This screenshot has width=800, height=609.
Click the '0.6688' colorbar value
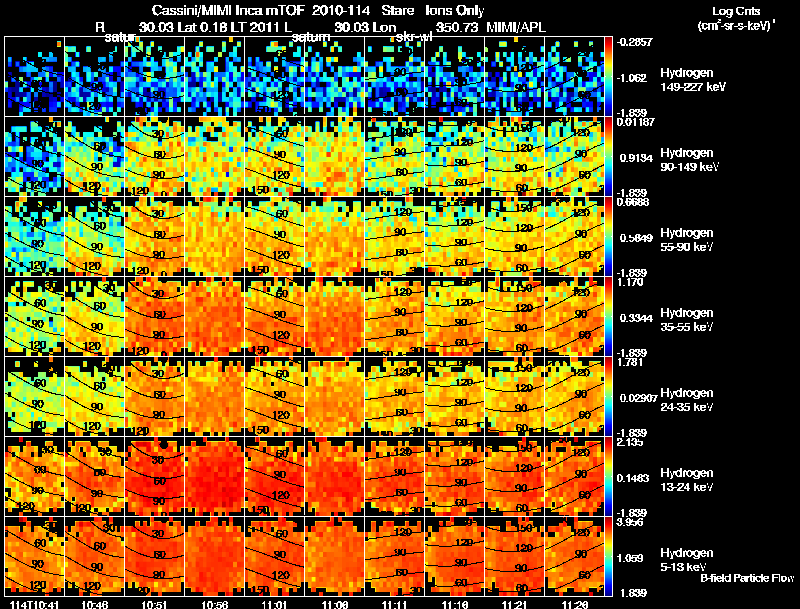coord(633,202)
